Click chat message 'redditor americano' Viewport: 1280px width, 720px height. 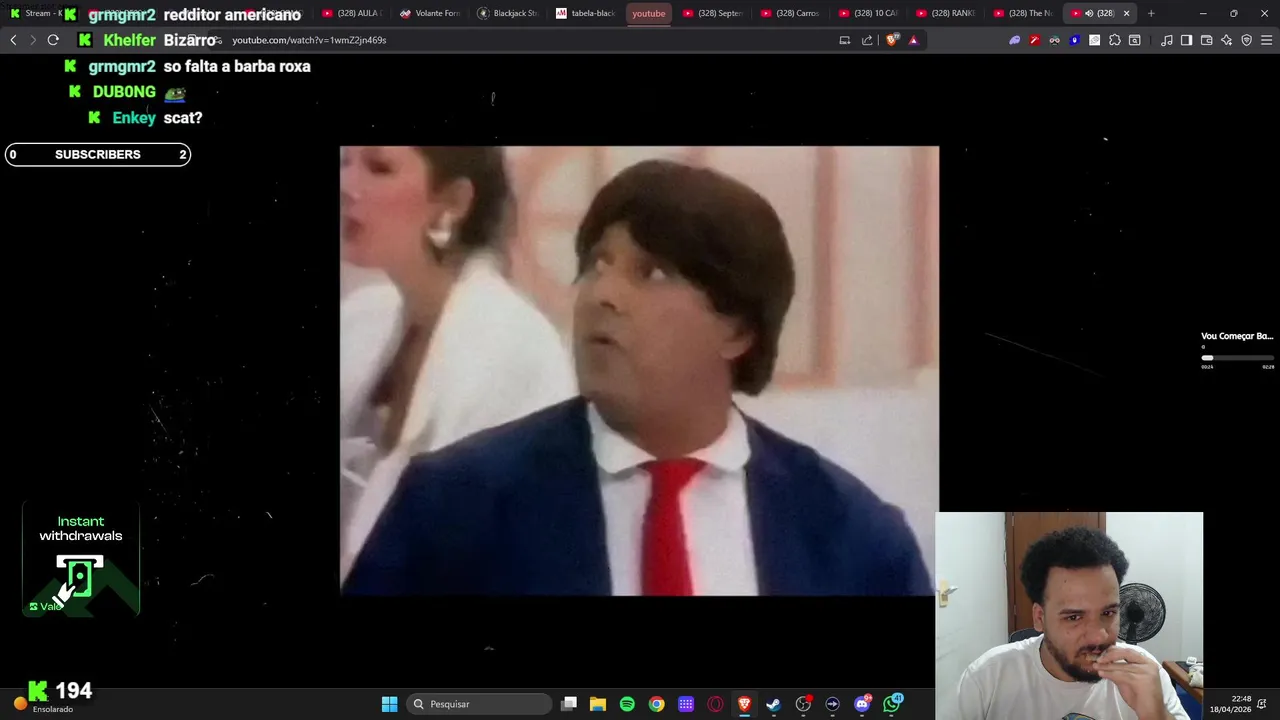pos(232,15)
